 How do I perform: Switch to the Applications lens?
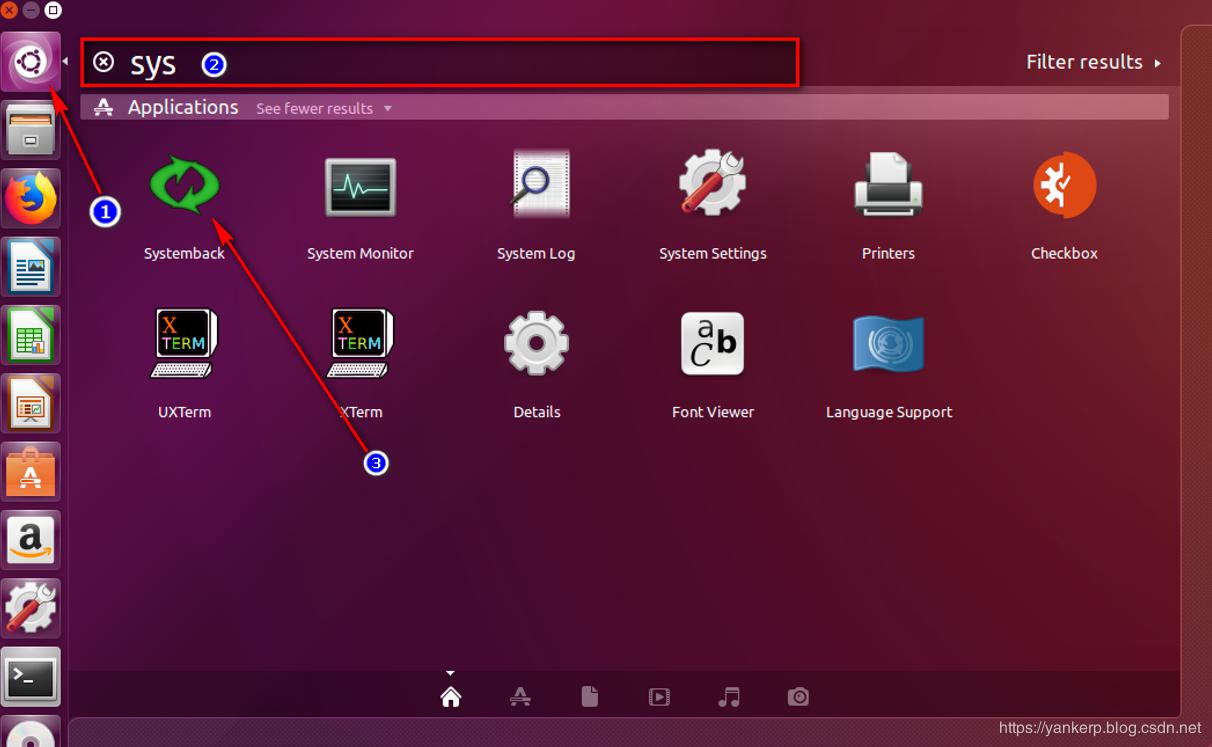[520, 697]
